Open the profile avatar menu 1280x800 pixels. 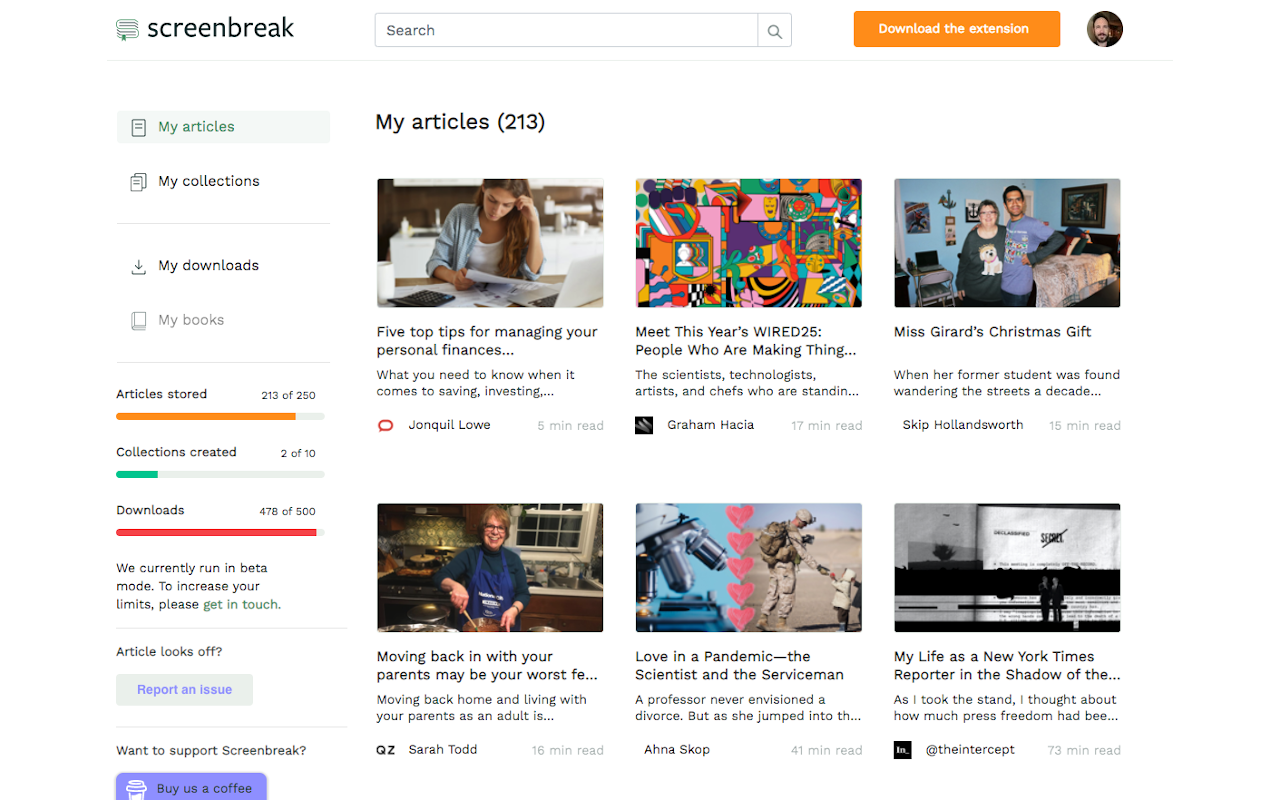click(x=1105, y=29)
